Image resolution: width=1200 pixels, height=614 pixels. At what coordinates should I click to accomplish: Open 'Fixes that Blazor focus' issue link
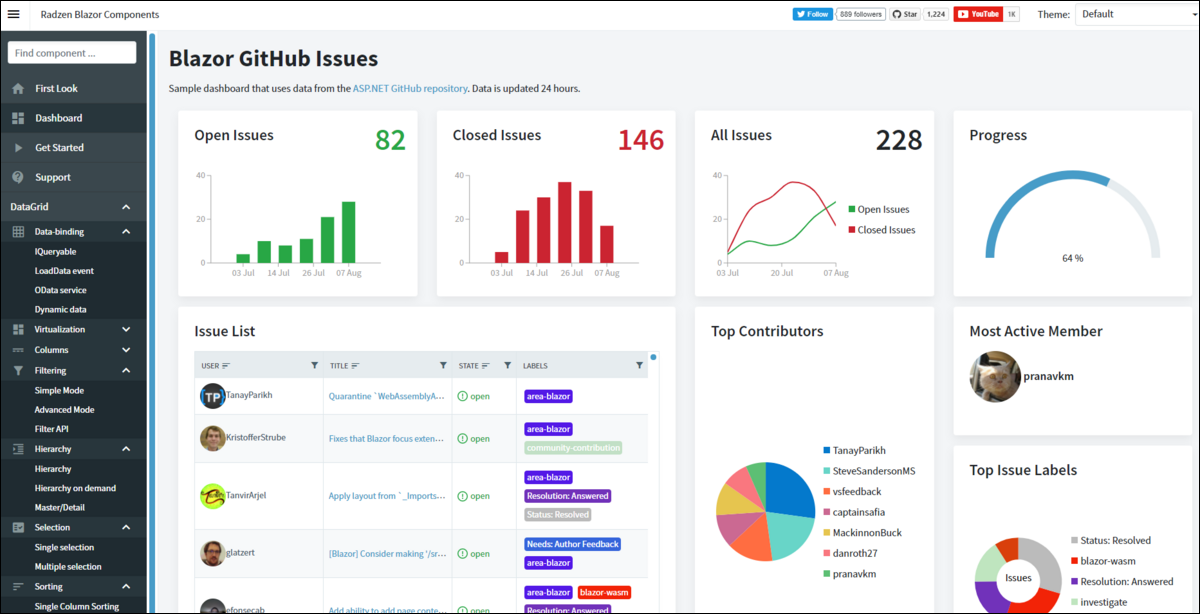point(387,438)
